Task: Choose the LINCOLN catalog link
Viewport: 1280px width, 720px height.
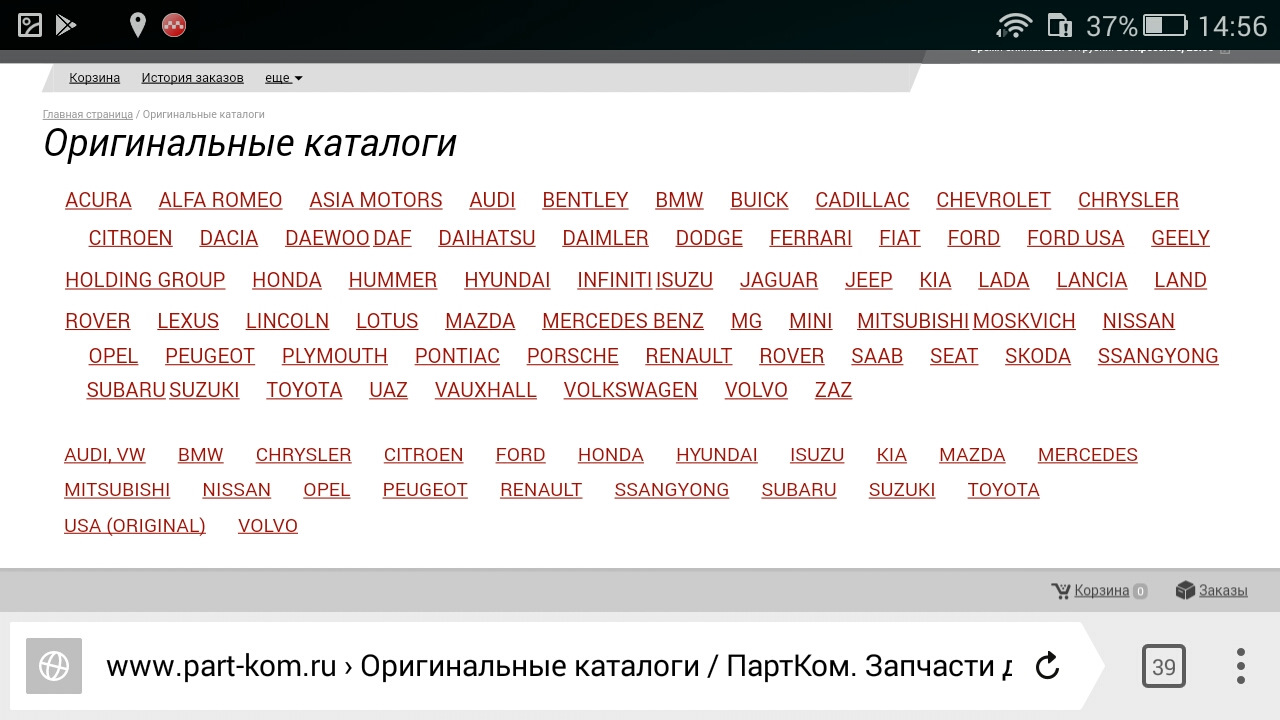Action: [x=287, y=321]
